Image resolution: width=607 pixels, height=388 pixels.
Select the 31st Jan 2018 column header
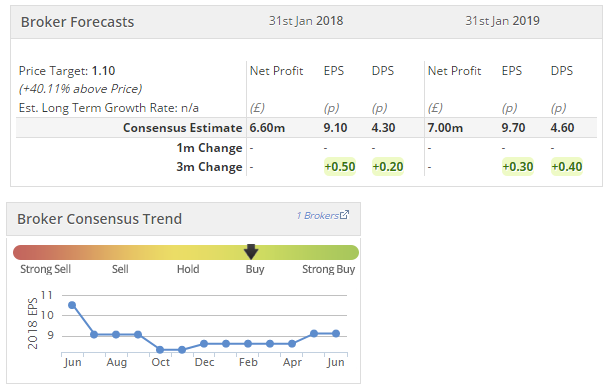306,21
